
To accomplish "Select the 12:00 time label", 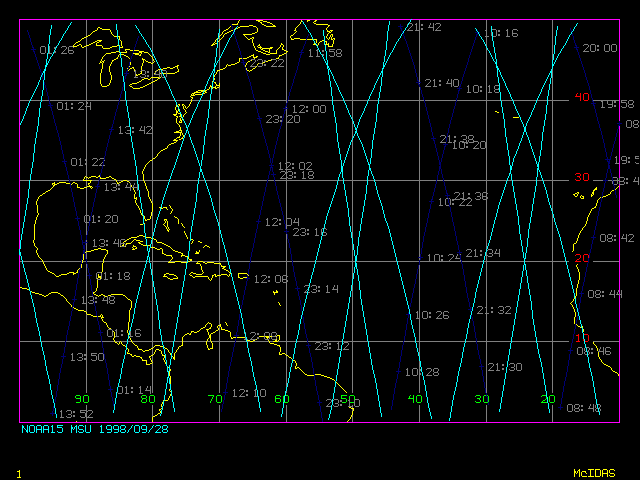I will click(309, 109).
